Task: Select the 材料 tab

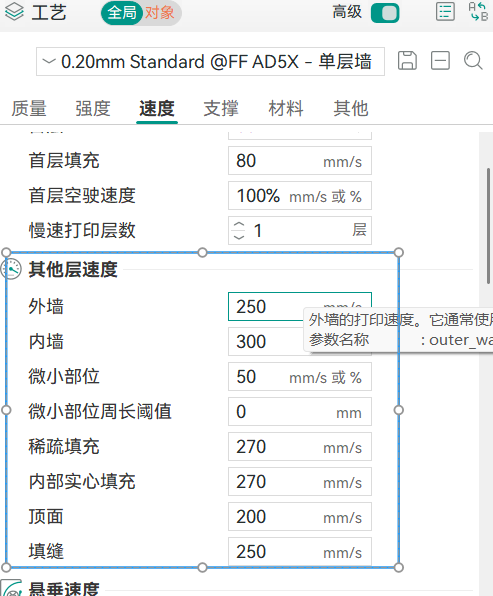Action: click(x=286, y=109)
